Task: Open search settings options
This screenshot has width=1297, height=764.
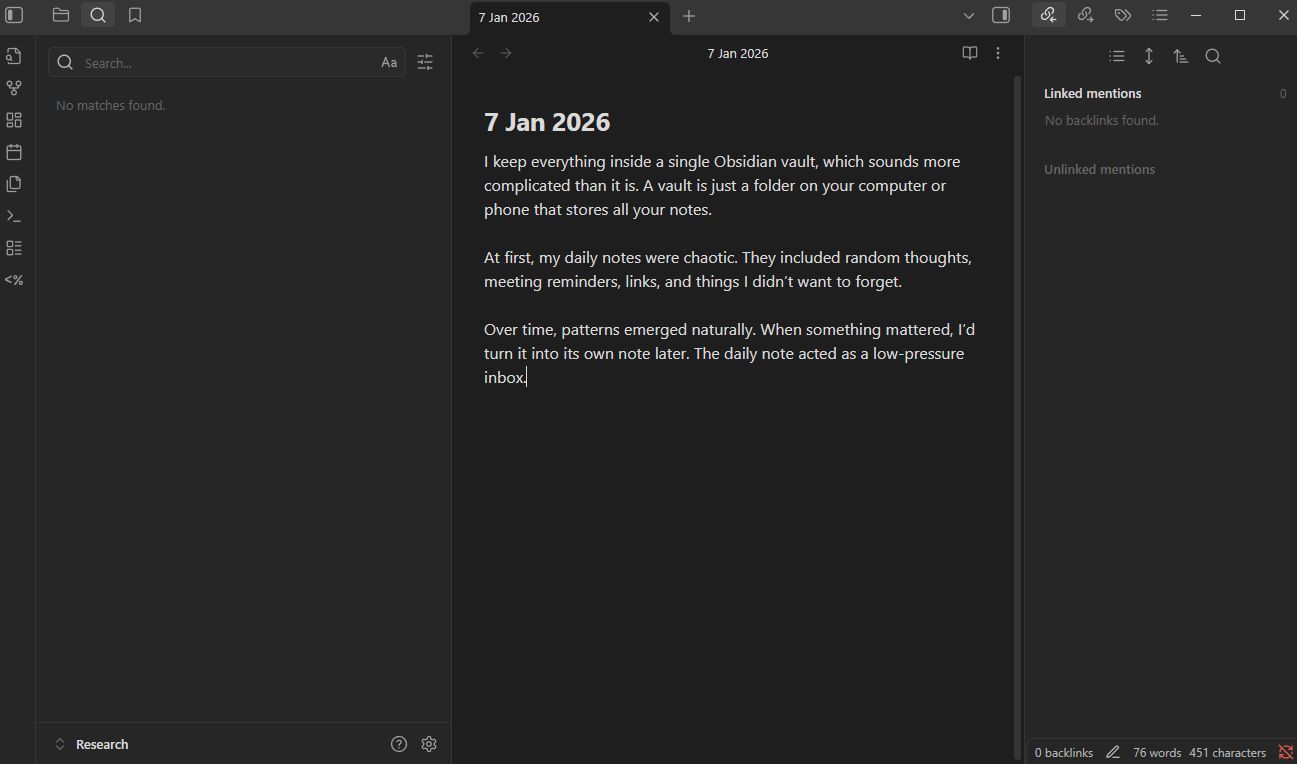Action: [425, 63]
